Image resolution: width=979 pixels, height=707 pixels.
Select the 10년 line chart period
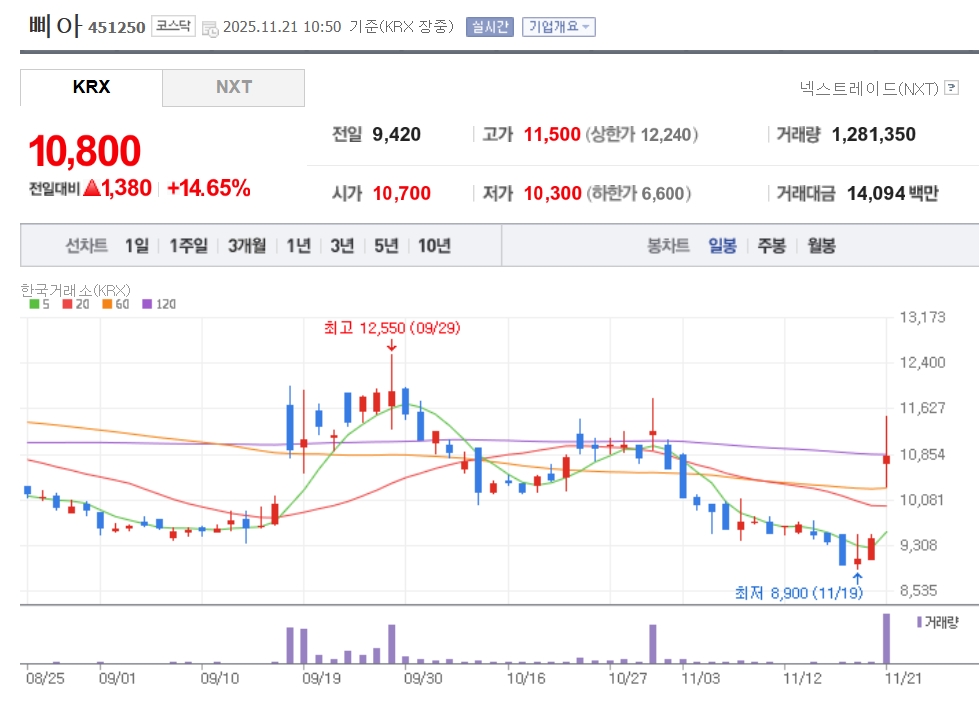[434, 245]
